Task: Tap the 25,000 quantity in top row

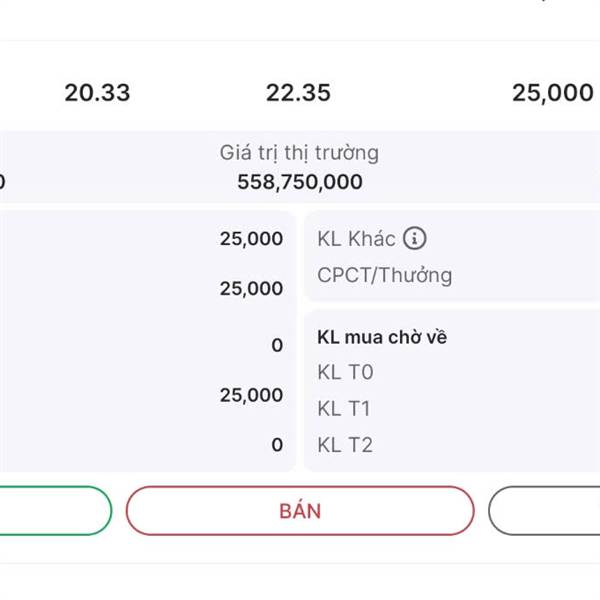Action: click(x=553, y=93)
